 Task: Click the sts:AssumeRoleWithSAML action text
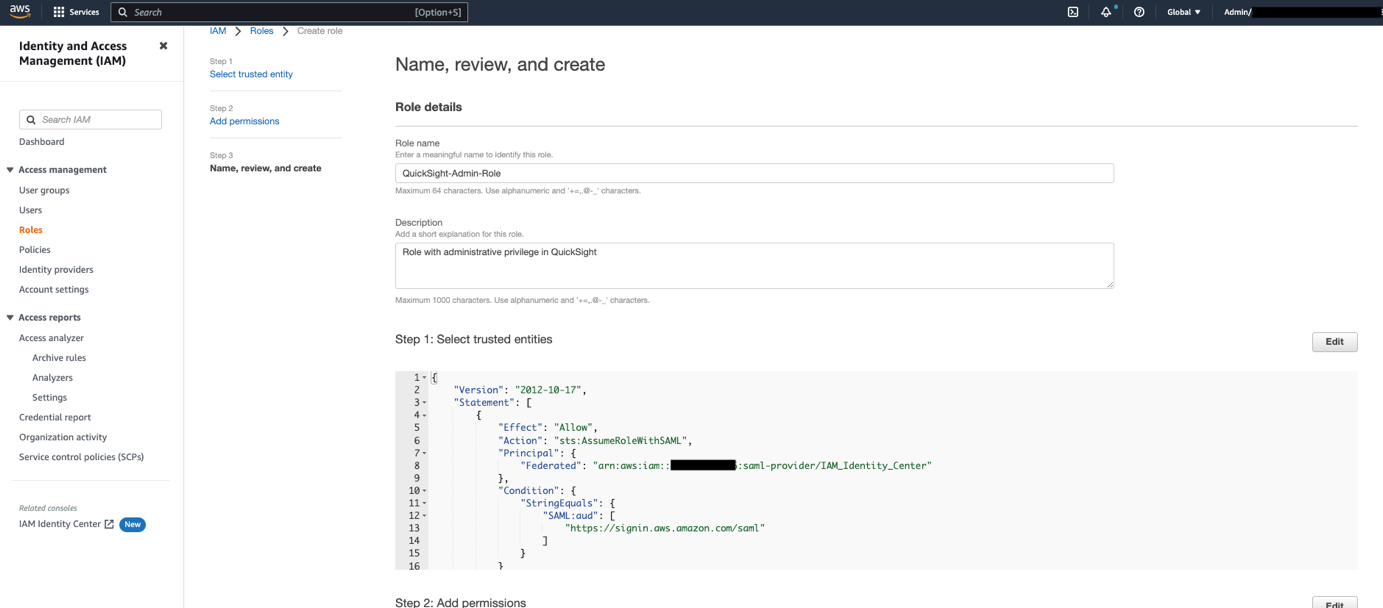coord(621,440)
